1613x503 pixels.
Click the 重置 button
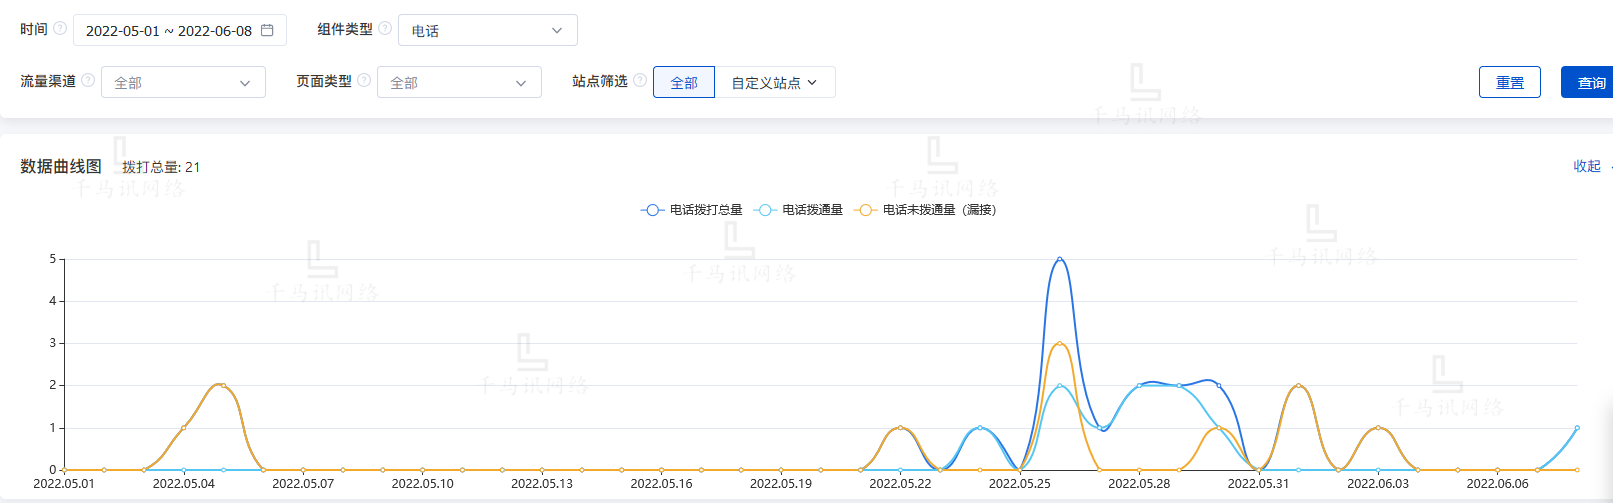[1509, 82]
